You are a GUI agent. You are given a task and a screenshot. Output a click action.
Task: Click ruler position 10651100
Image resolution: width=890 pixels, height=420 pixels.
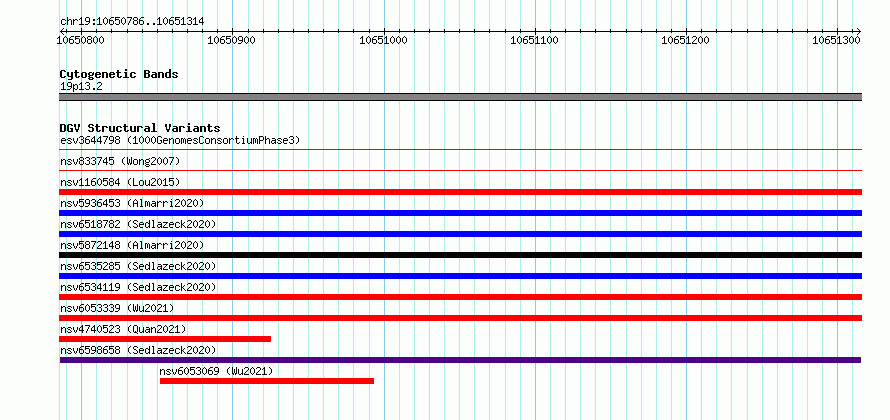pyautogui.click(x=535, y=40)
